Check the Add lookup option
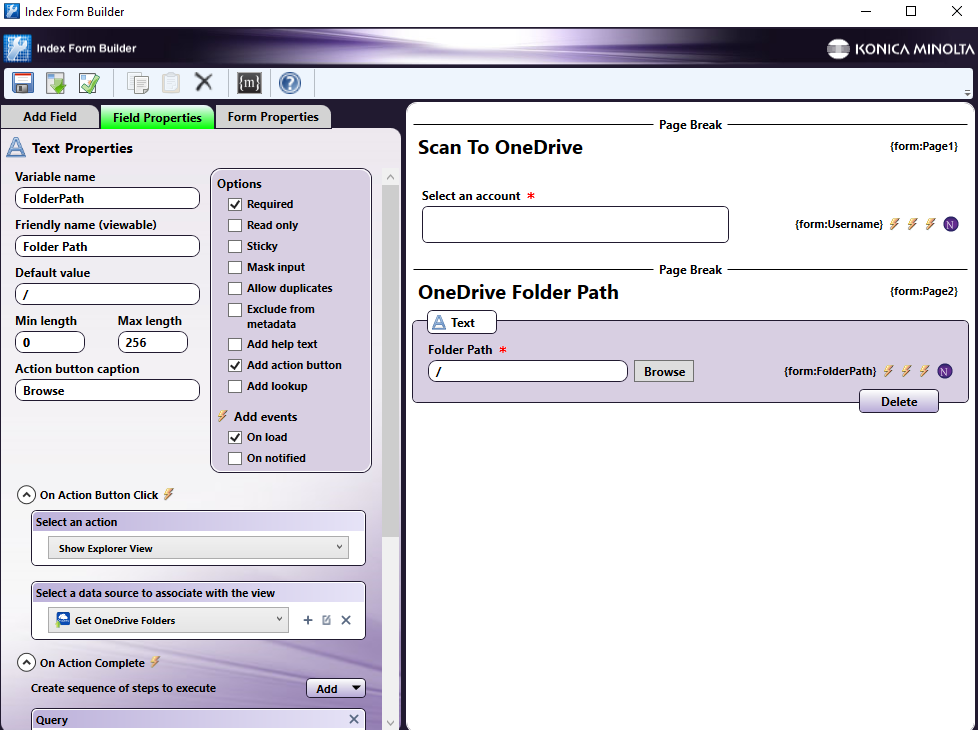Viewport: 978px width, 730px height. click(235, 387)
